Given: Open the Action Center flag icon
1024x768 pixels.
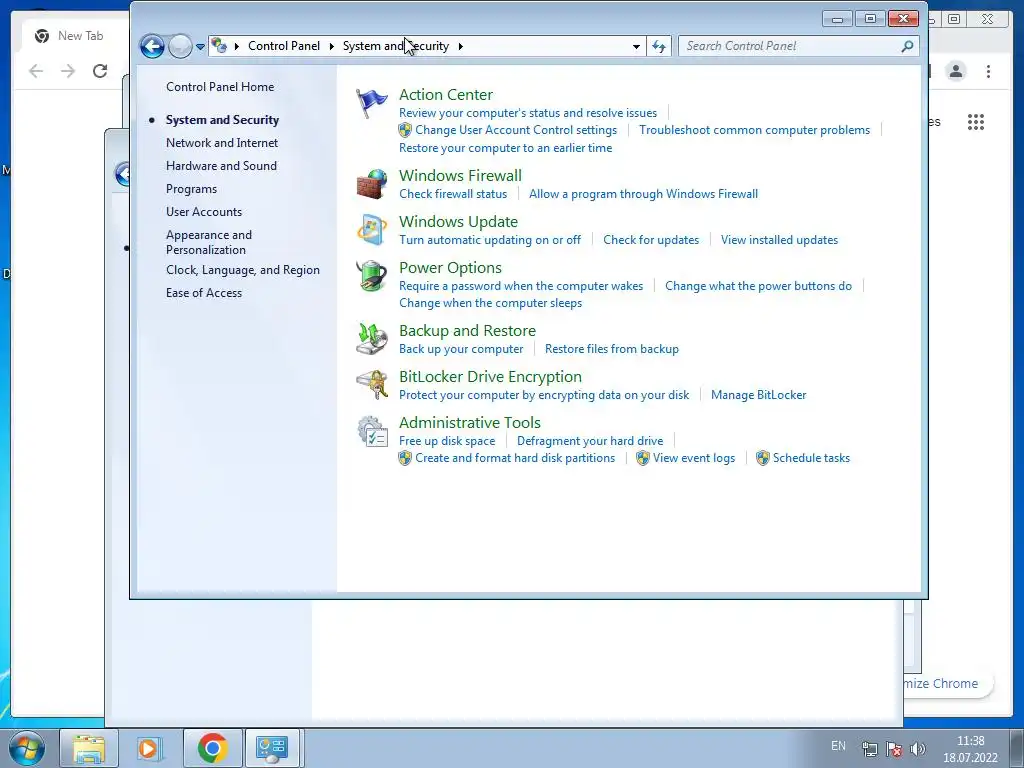Looking at the screenshot, I should 372,103.
